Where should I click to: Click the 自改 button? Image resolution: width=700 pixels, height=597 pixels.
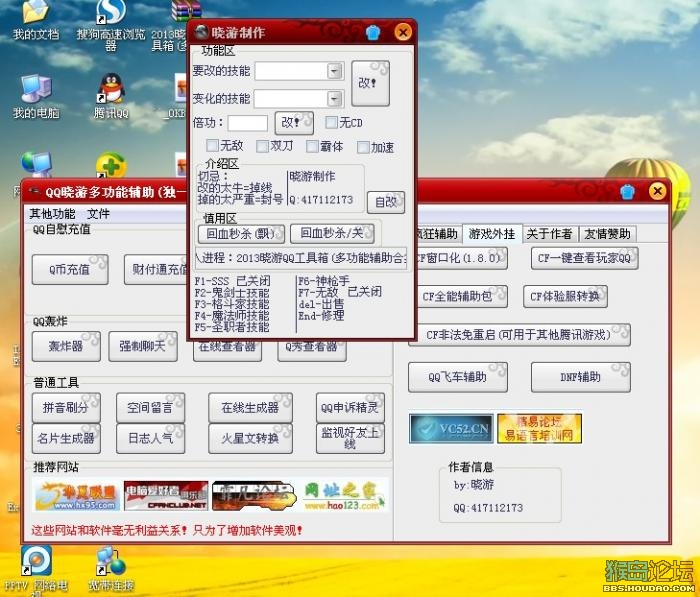pos(386,202)
